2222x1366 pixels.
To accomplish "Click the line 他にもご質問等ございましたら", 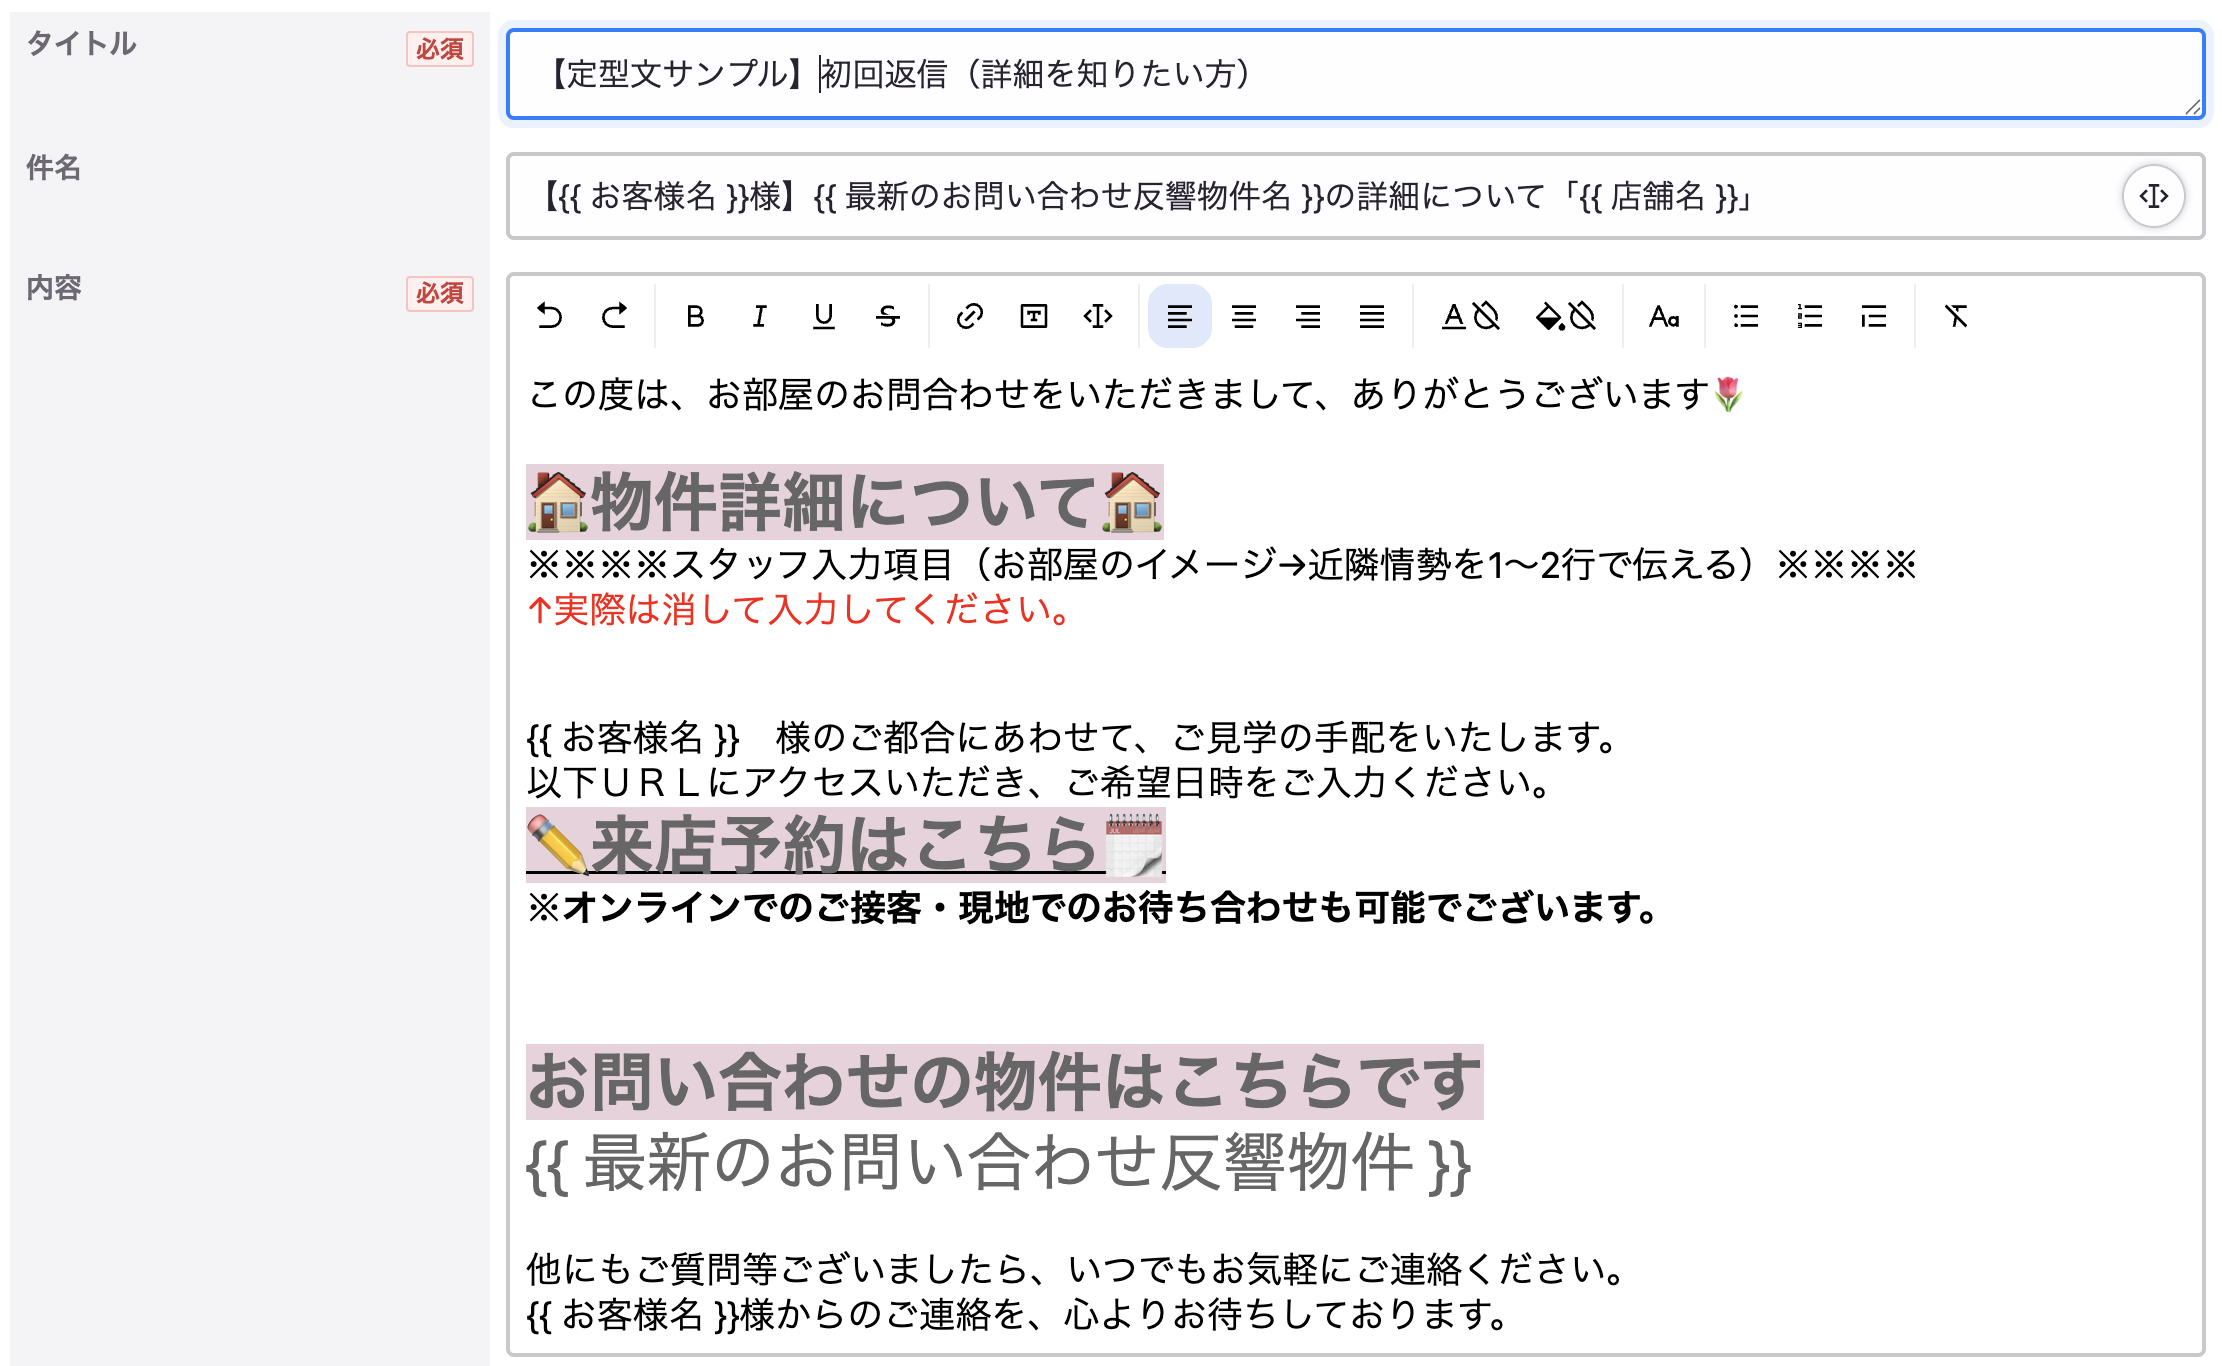I will tap(1078, 1269).
